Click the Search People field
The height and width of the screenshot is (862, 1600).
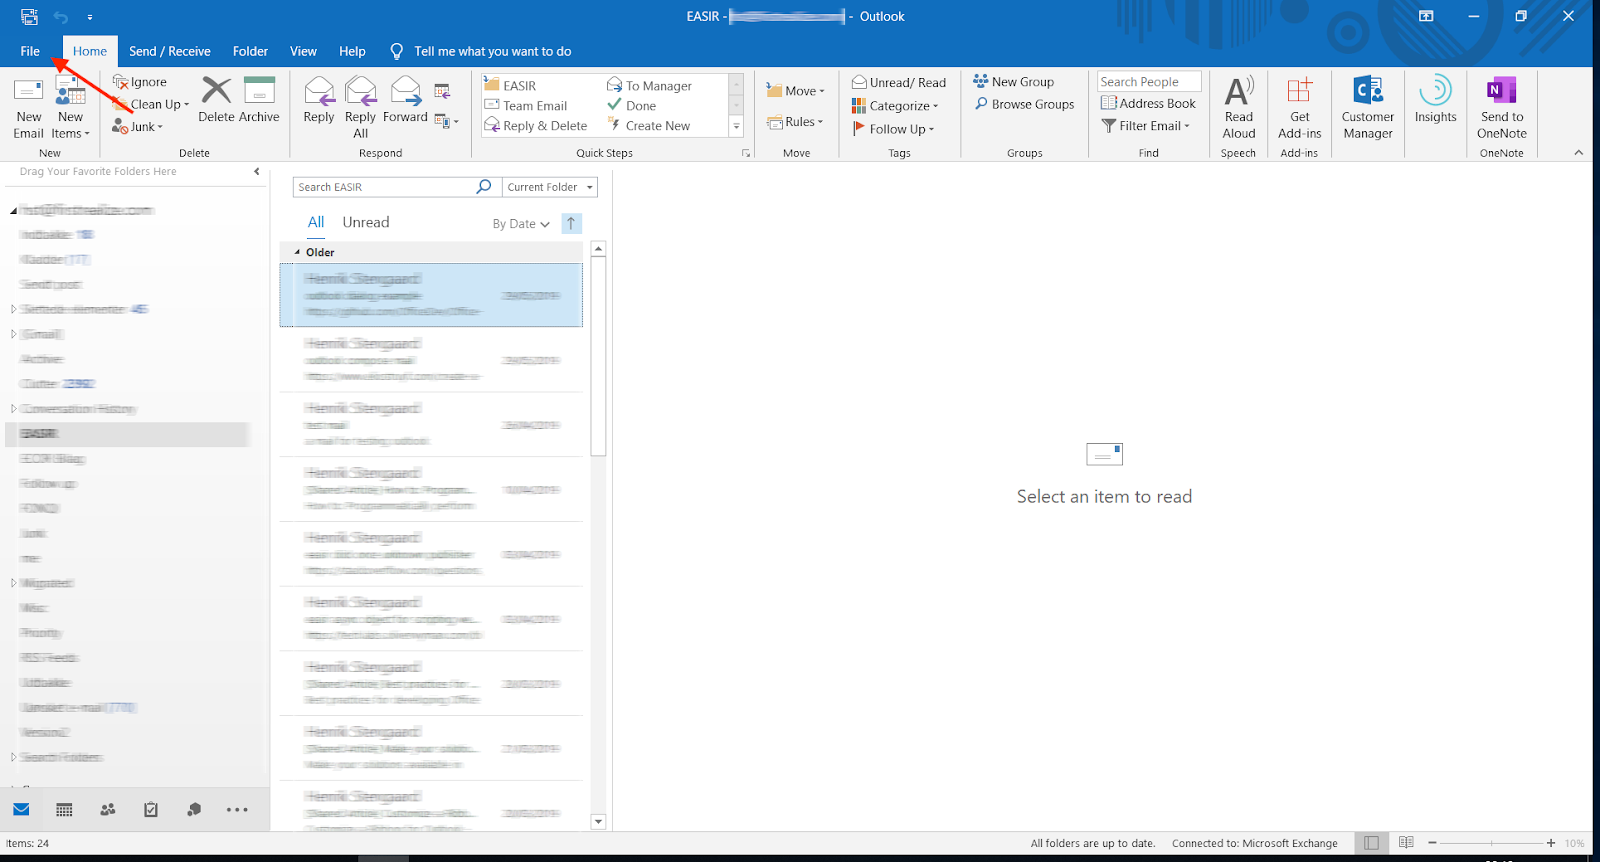[x=1149, y=82]
